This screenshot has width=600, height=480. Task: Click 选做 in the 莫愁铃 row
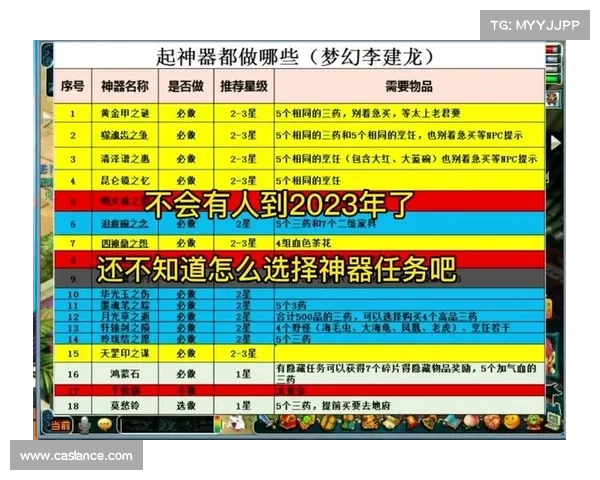(x=186, y=405)
